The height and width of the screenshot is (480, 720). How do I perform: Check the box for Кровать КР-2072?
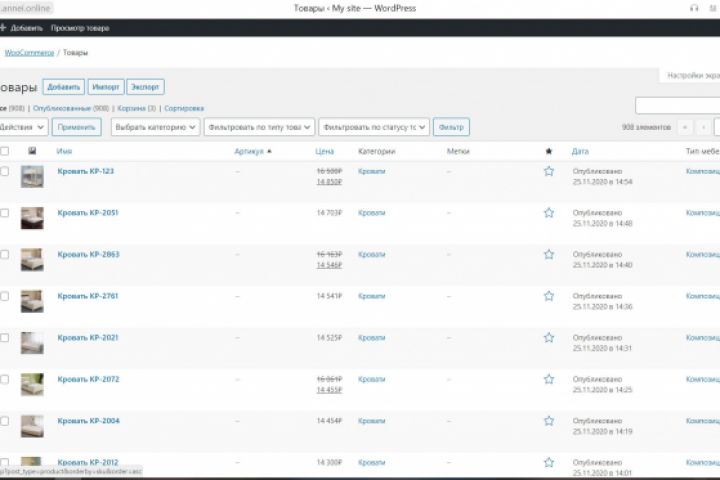pos(5,379)
